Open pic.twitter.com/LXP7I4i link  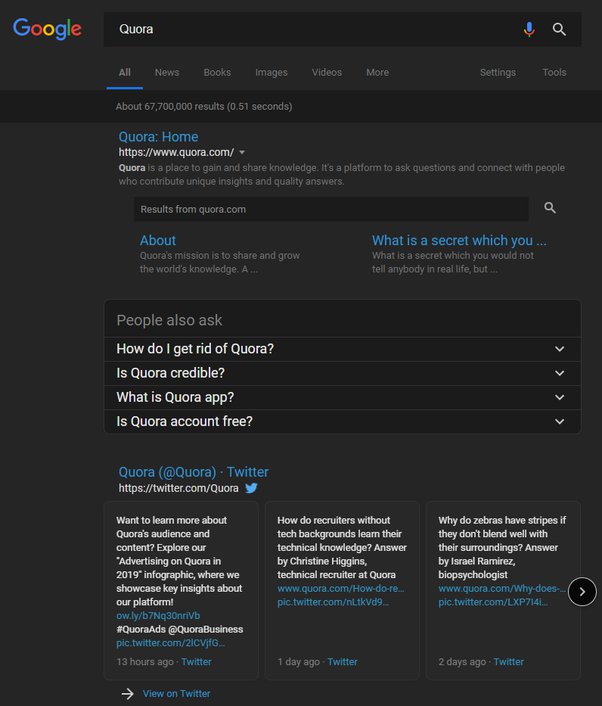pos(493,602)
